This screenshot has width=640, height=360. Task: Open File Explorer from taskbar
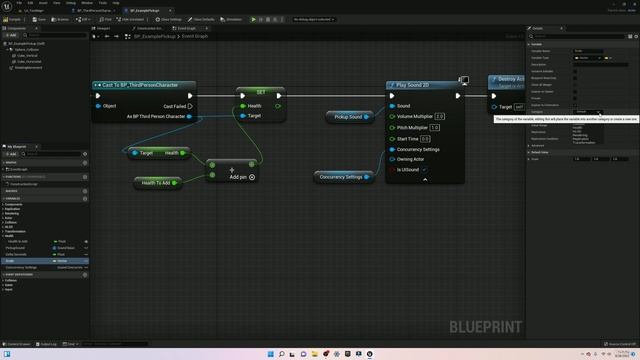tap(315, 354)
